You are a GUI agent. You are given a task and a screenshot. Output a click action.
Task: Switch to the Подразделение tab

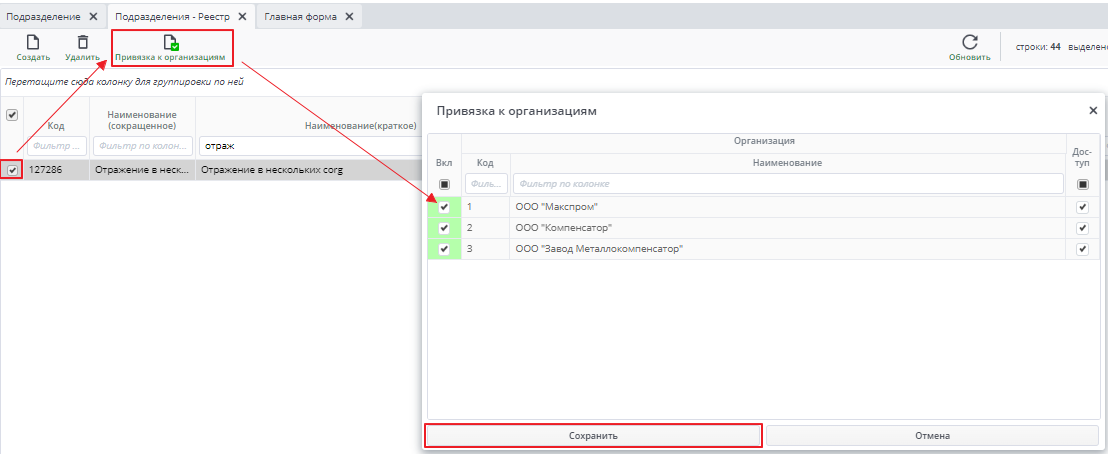44,17
